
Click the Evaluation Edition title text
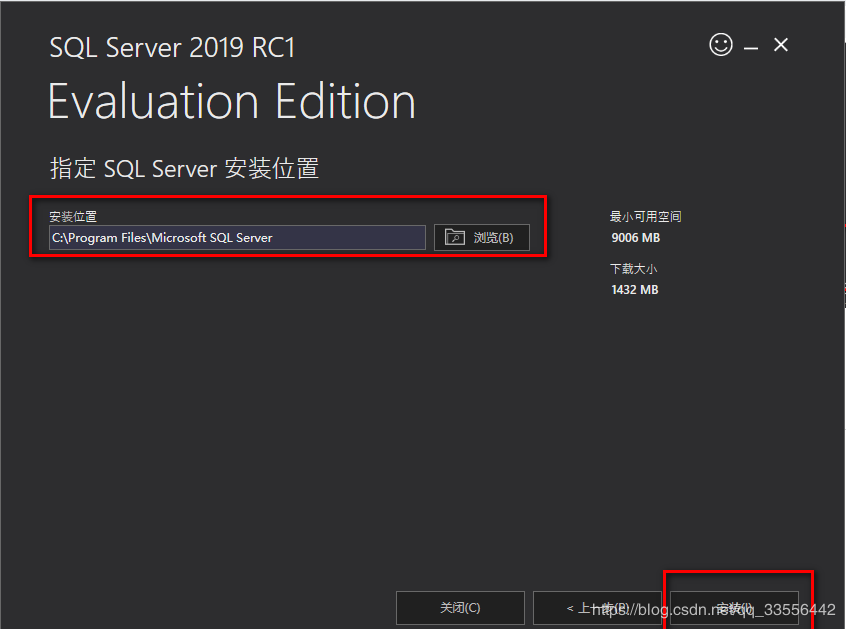click(232, 101)
